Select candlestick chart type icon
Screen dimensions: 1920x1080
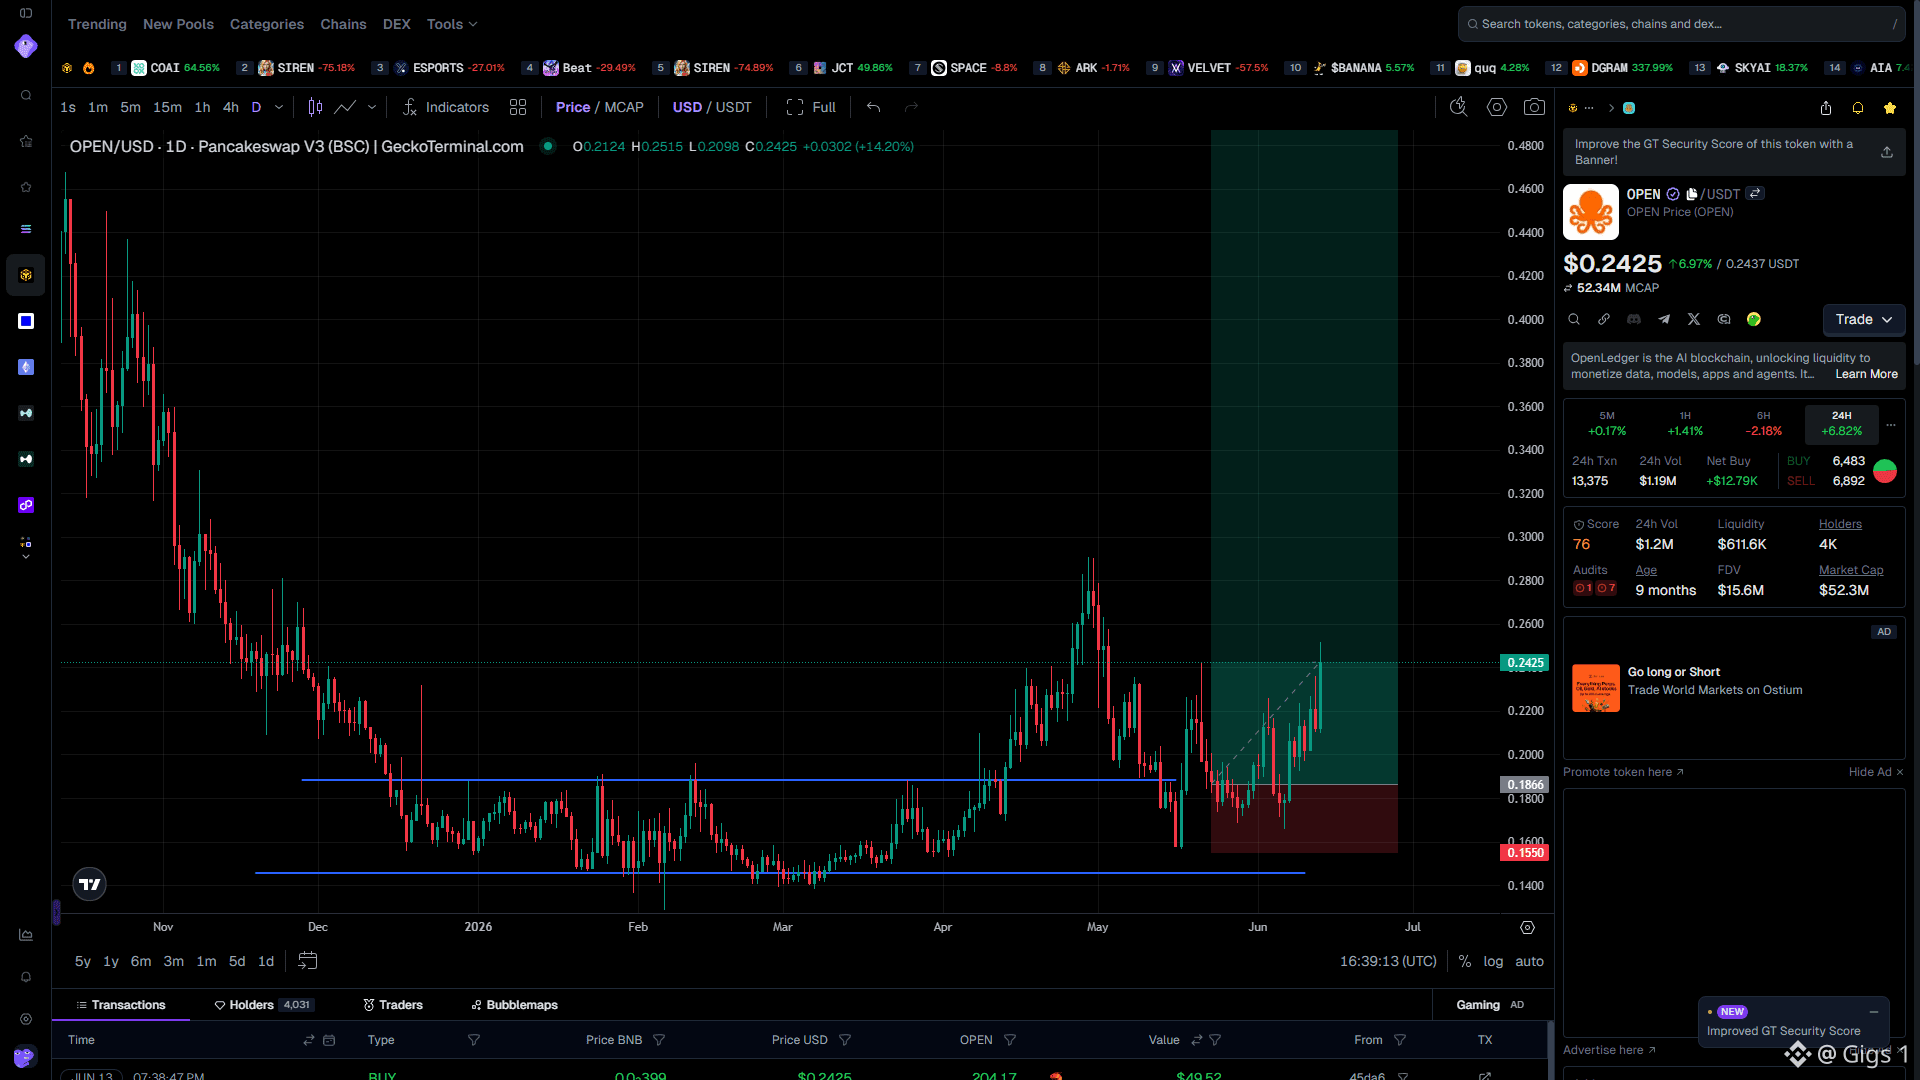coord(315,107)
